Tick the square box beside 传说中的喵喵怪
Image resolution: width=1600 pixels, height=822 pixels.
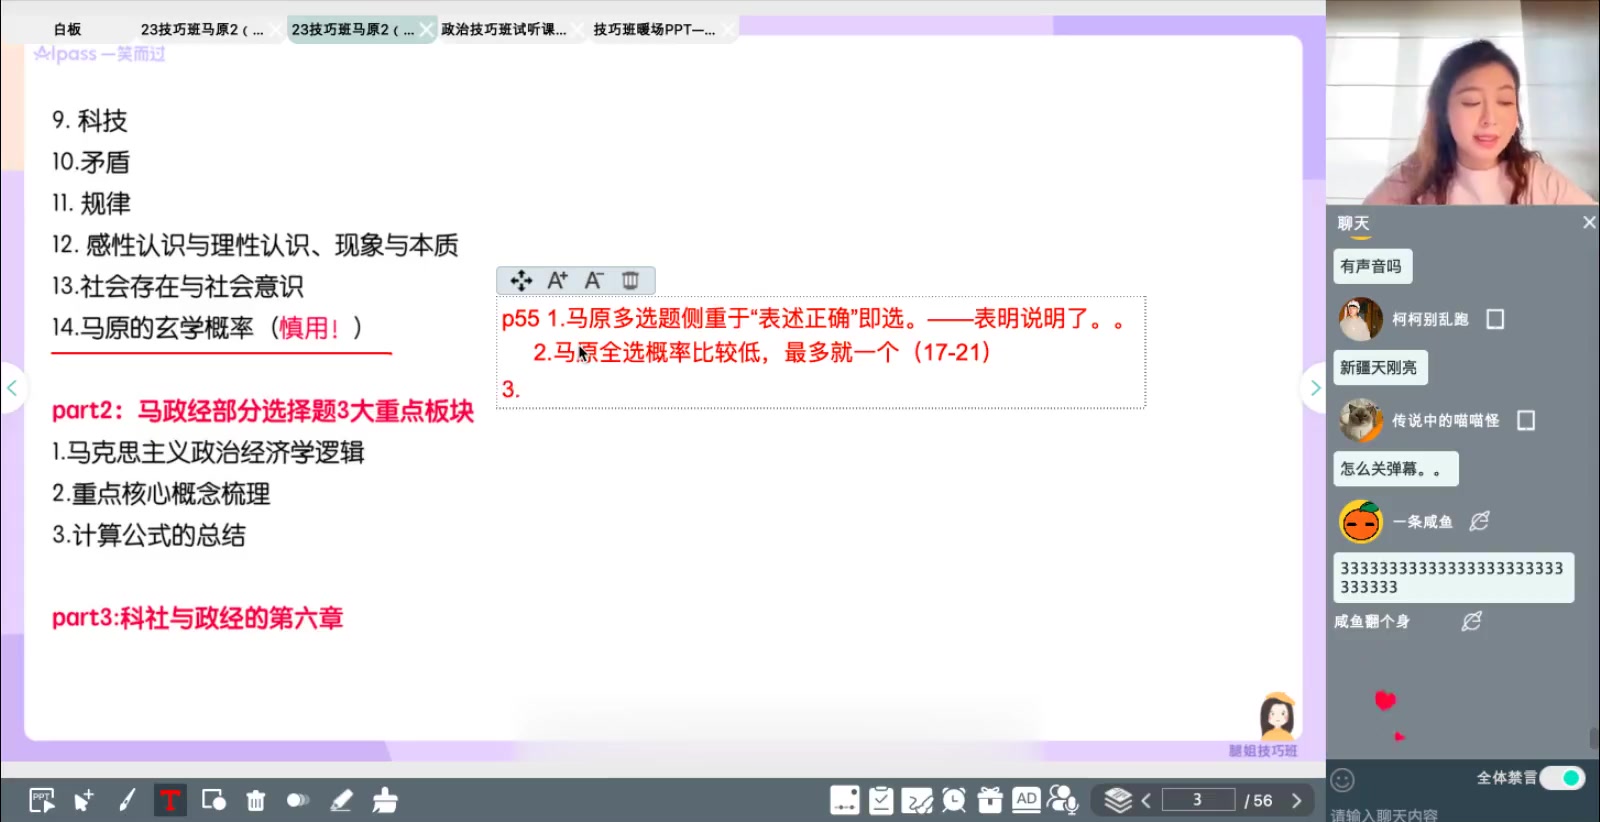[x=1526, y=420]
